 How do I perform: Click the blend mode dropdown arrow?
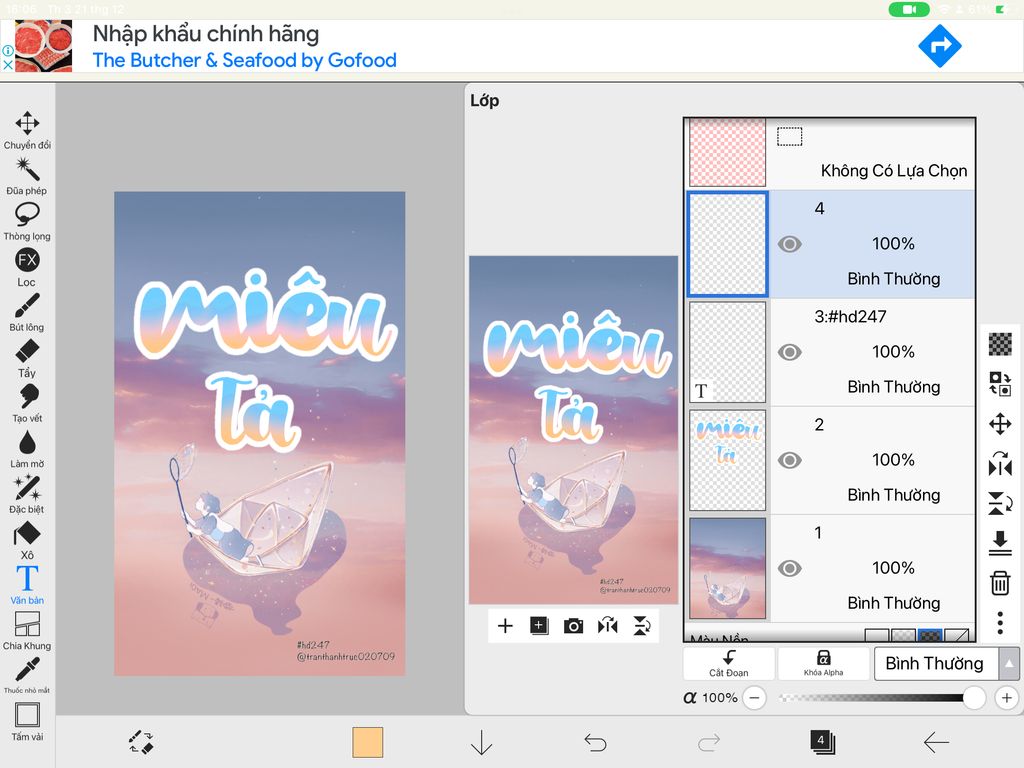click(1009, 664)
